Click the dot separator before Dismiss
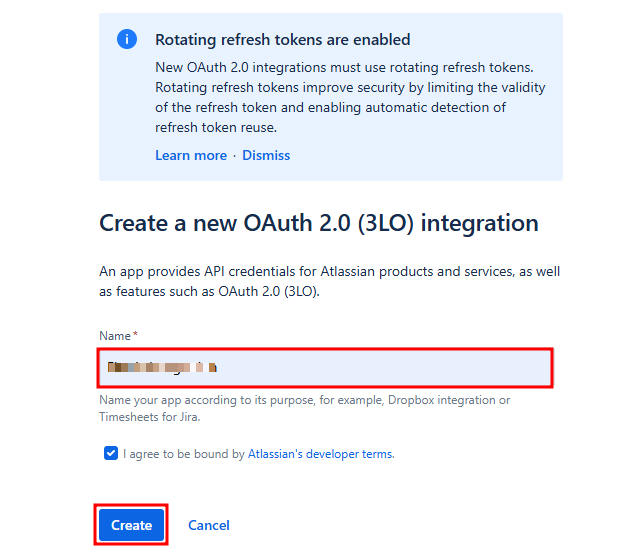618x558 pixels. [x=235, y=155]
